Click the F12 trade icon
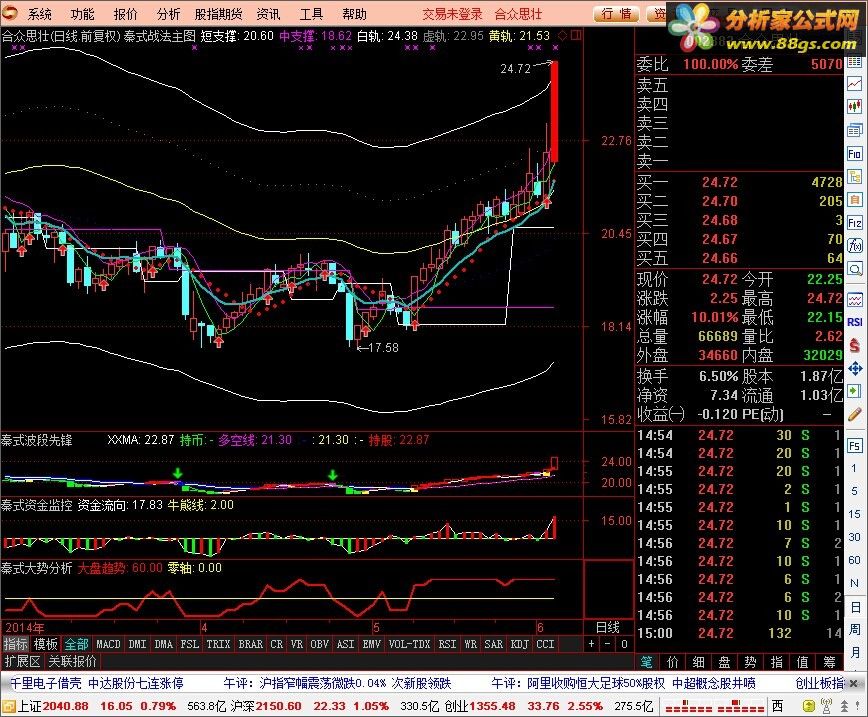Viewport: 868px width, 717px height. point(855,223)
